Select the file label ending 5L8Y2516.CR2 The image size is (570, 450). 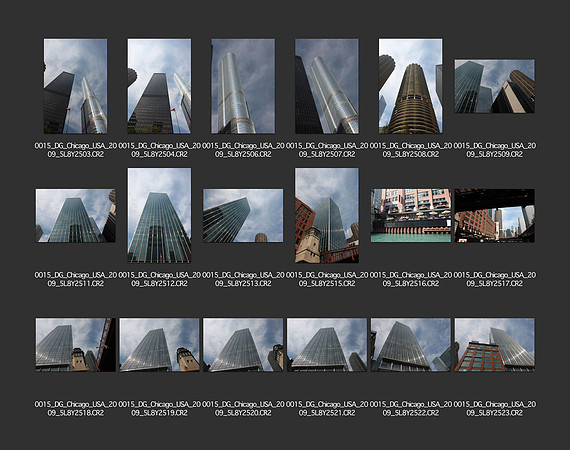tap(411, 279)
